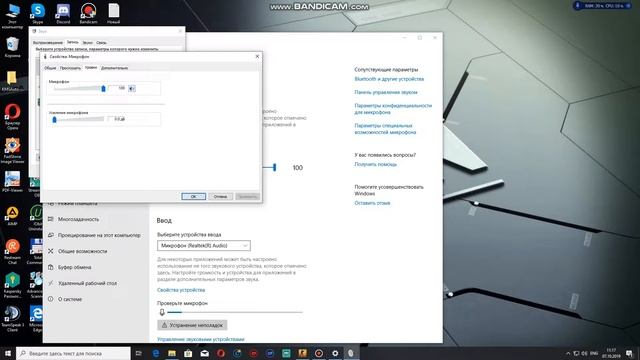Open Управление звуковыми устройствами link
The width and height of the screenshot is (640, 360).
point(201,339)
